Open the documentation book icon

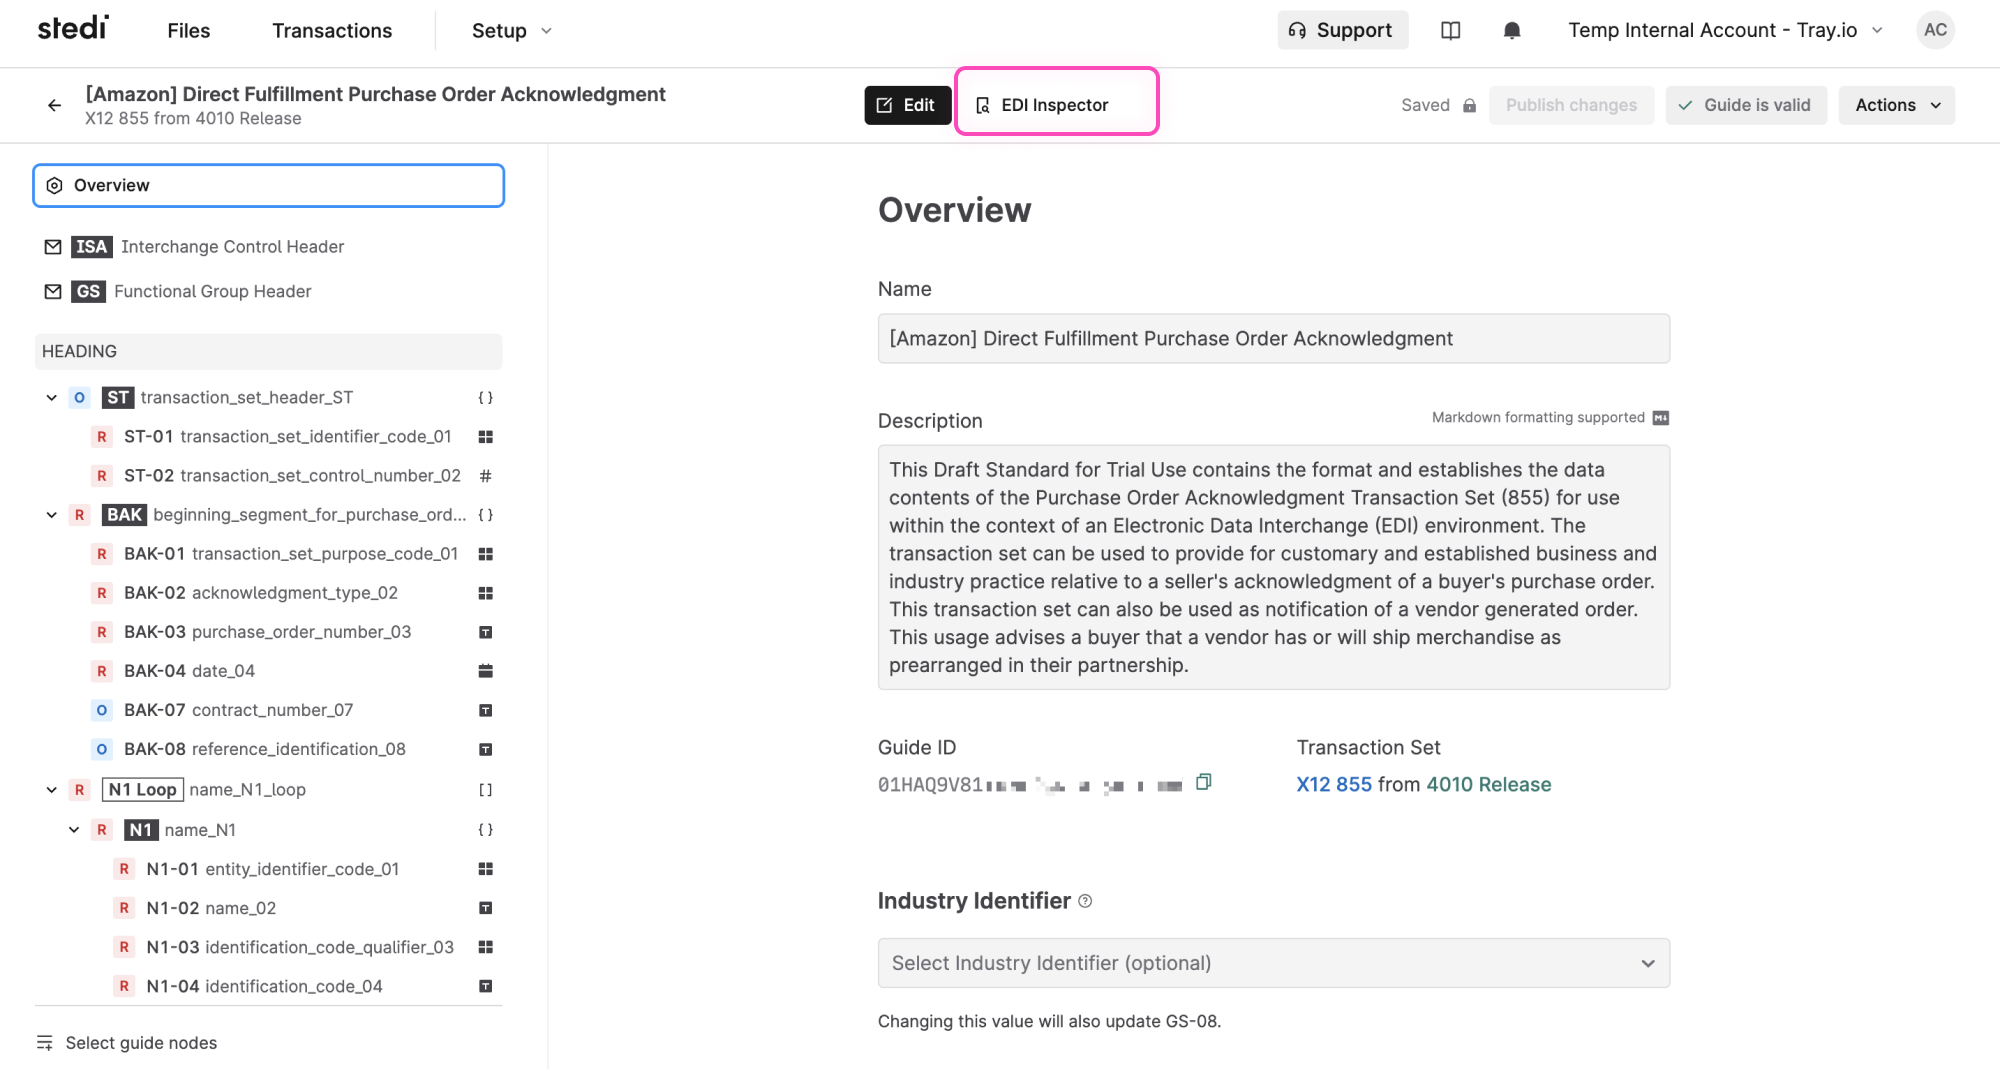click(1450, 31)
